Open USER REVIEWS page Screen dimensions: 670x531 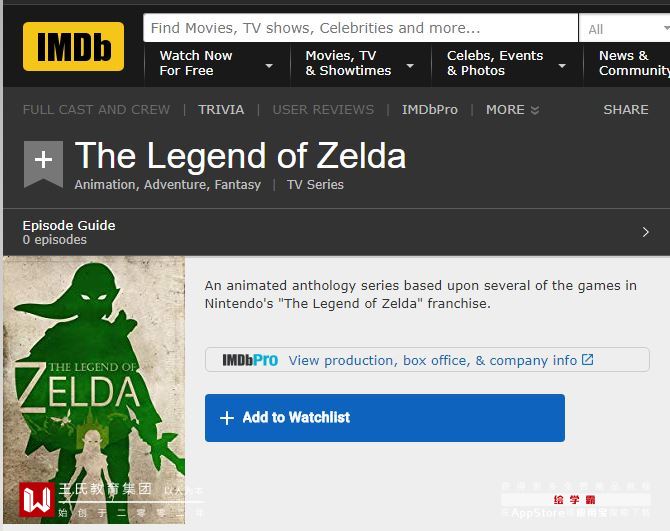coord(323,109)
